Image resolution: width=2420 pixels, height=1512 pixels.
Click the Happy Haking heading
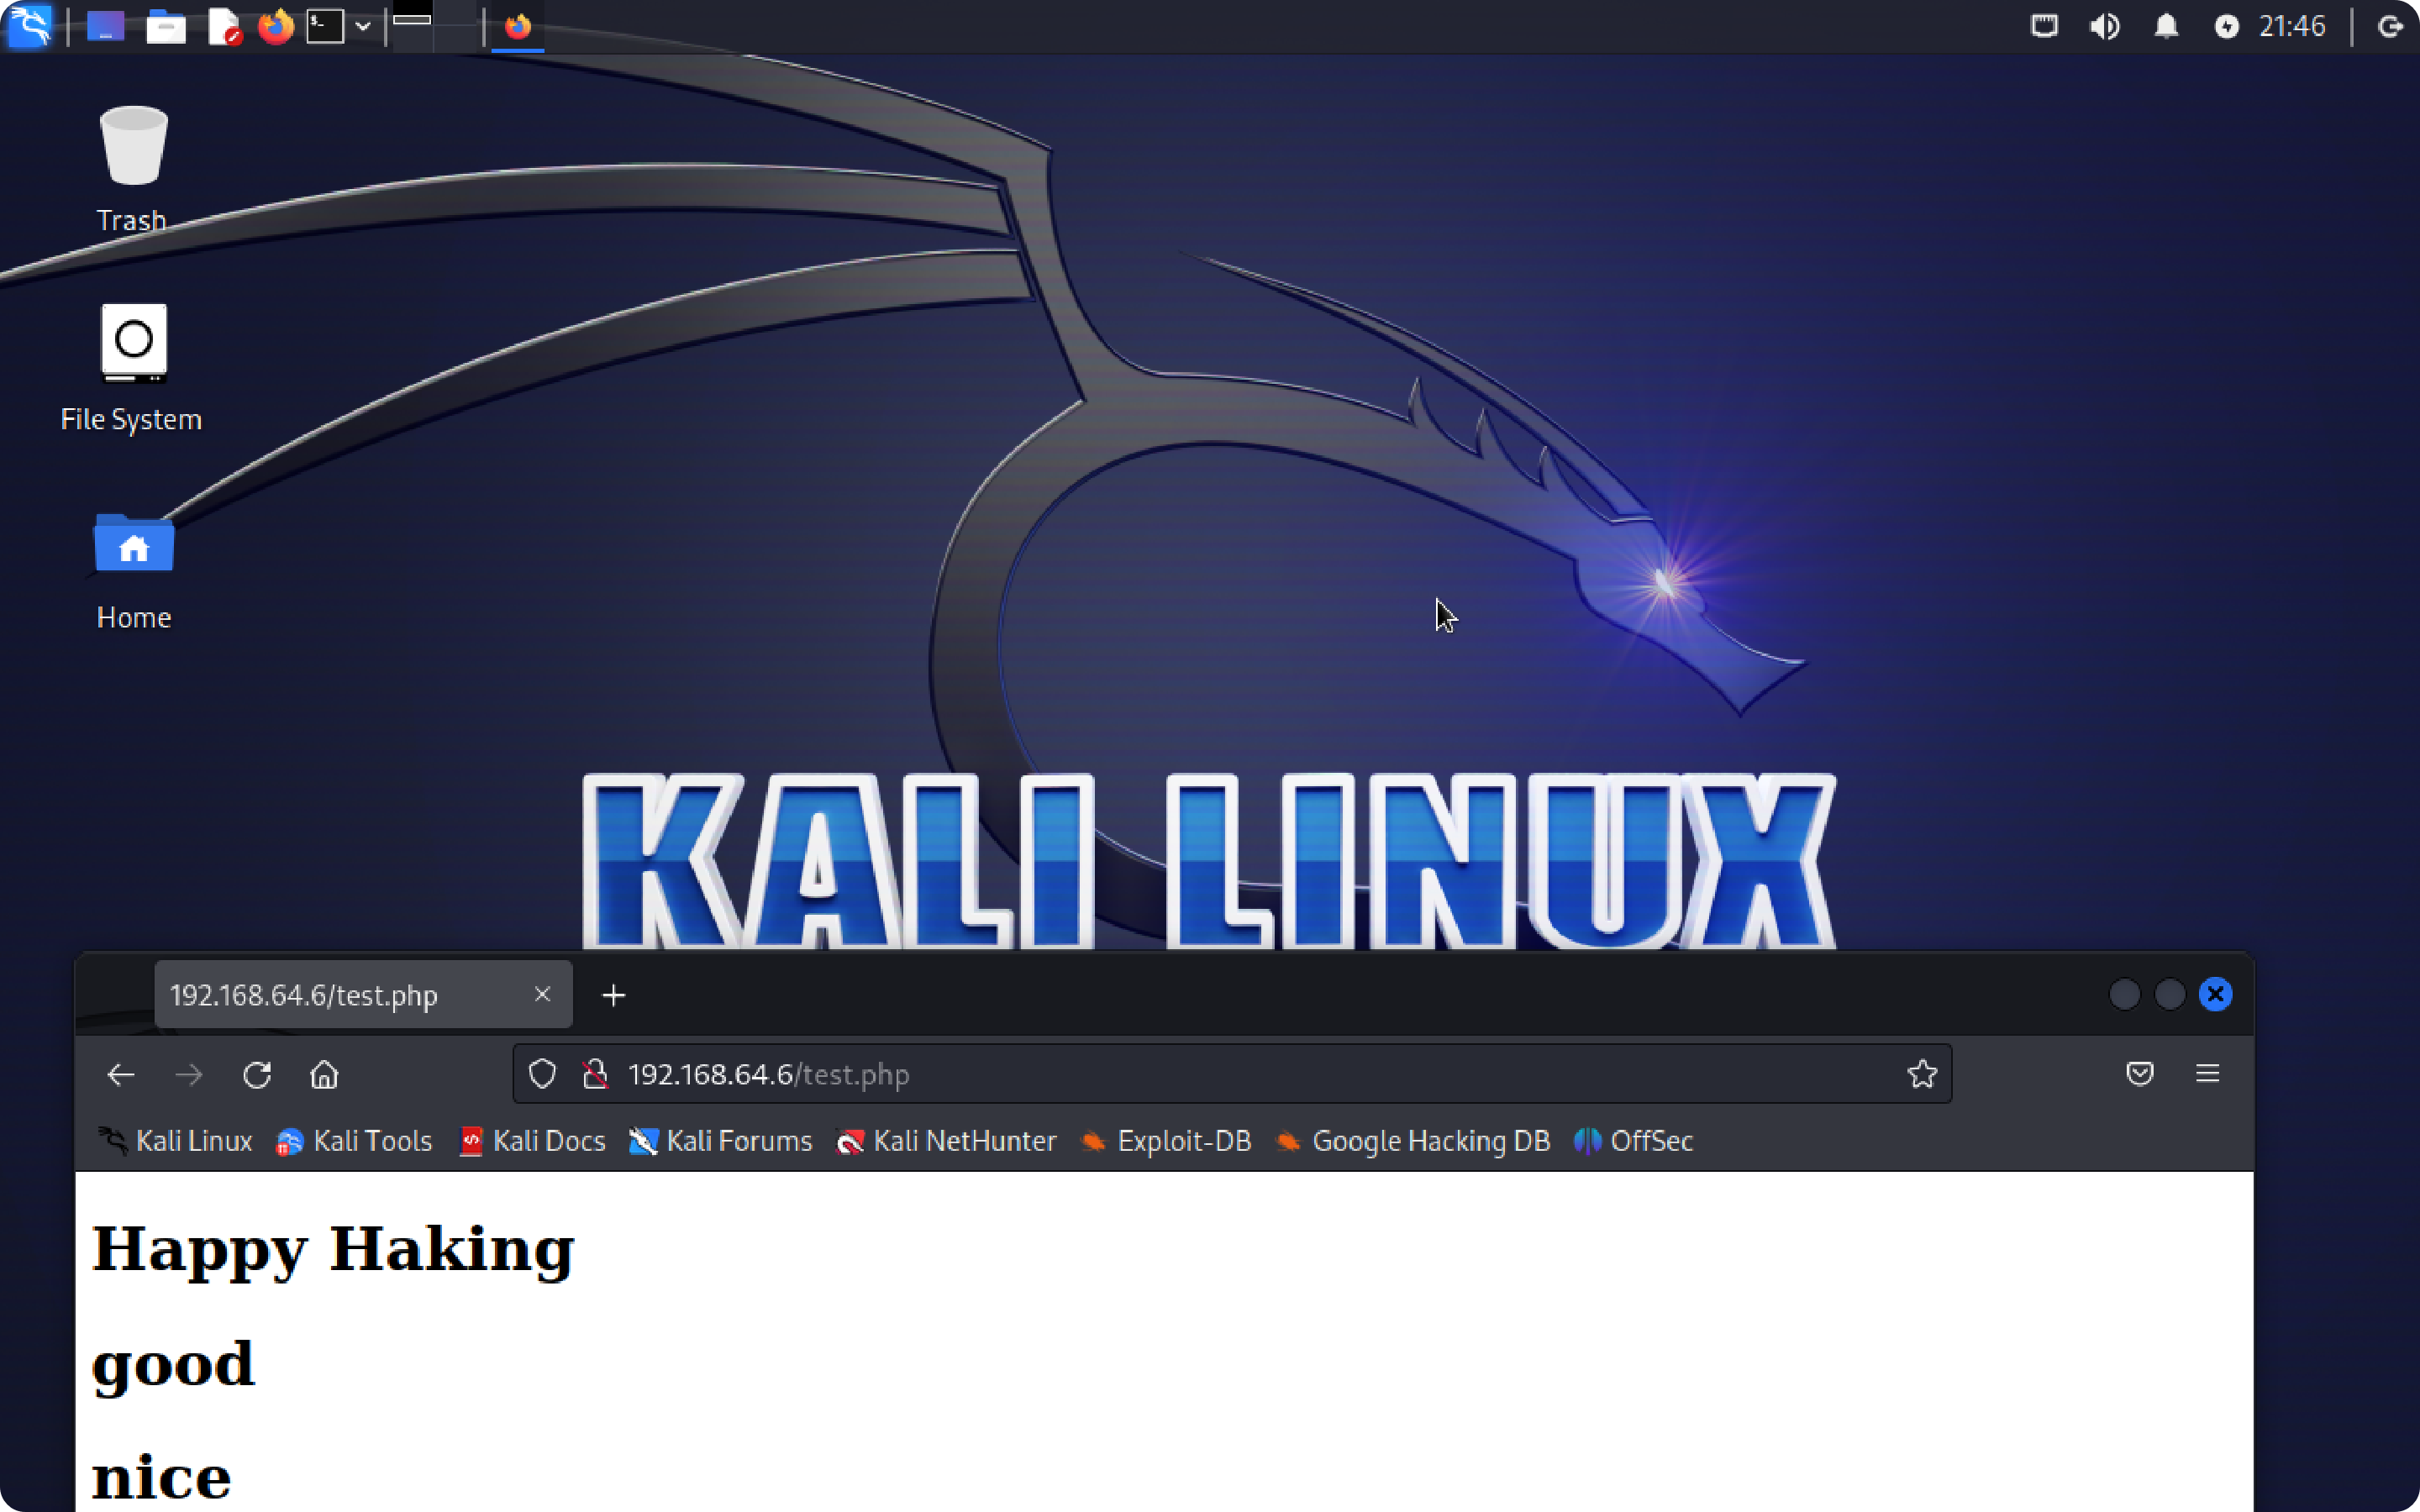coord(333,1249)
